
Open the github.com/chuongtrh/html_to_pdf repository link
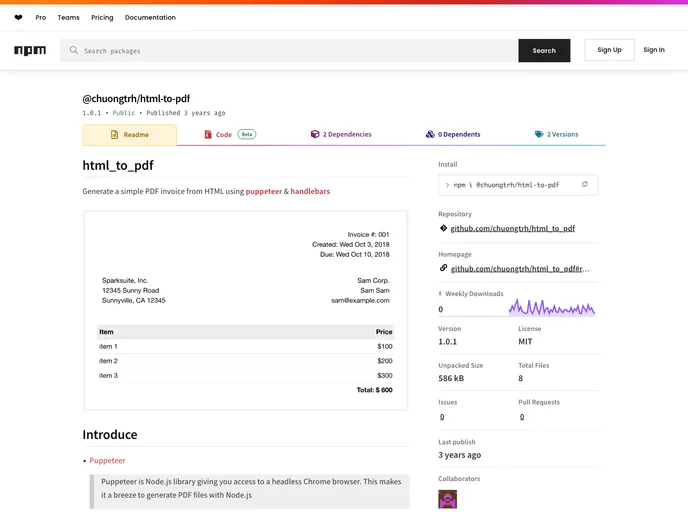[512, 228]
